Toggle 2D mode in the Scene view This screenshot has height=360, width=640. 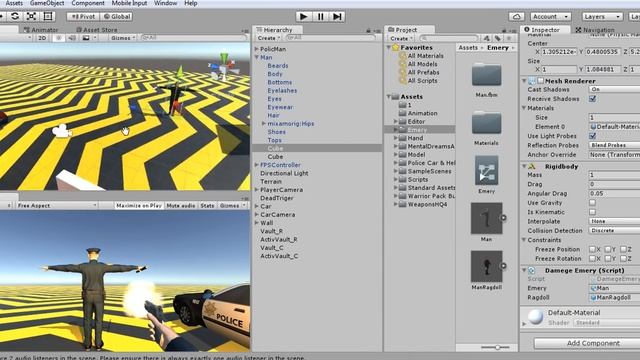click(42, 38)
